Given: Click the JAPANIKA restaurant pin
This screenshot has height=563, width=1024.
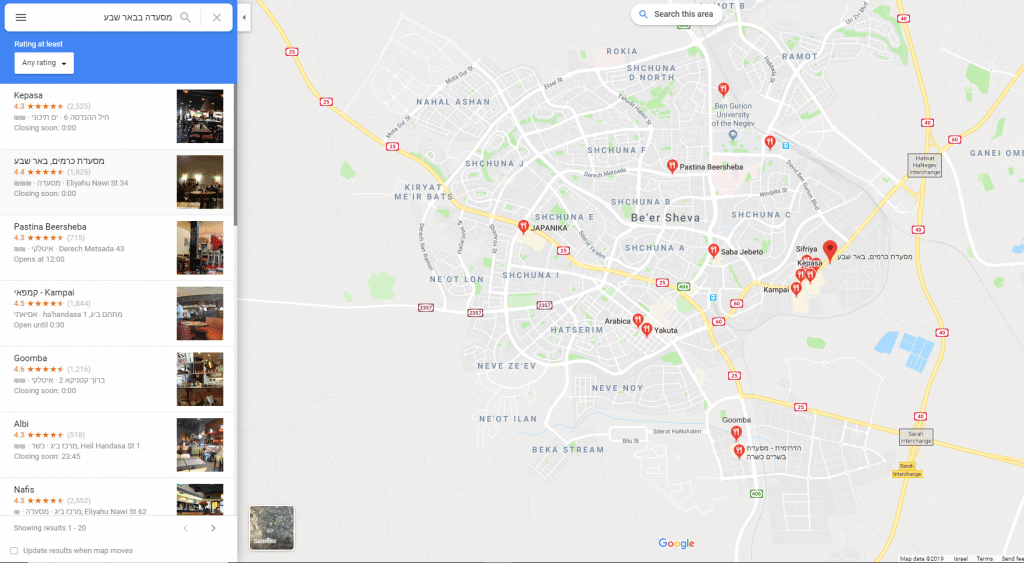Looking at the screenshot, I should coord(523,227).
